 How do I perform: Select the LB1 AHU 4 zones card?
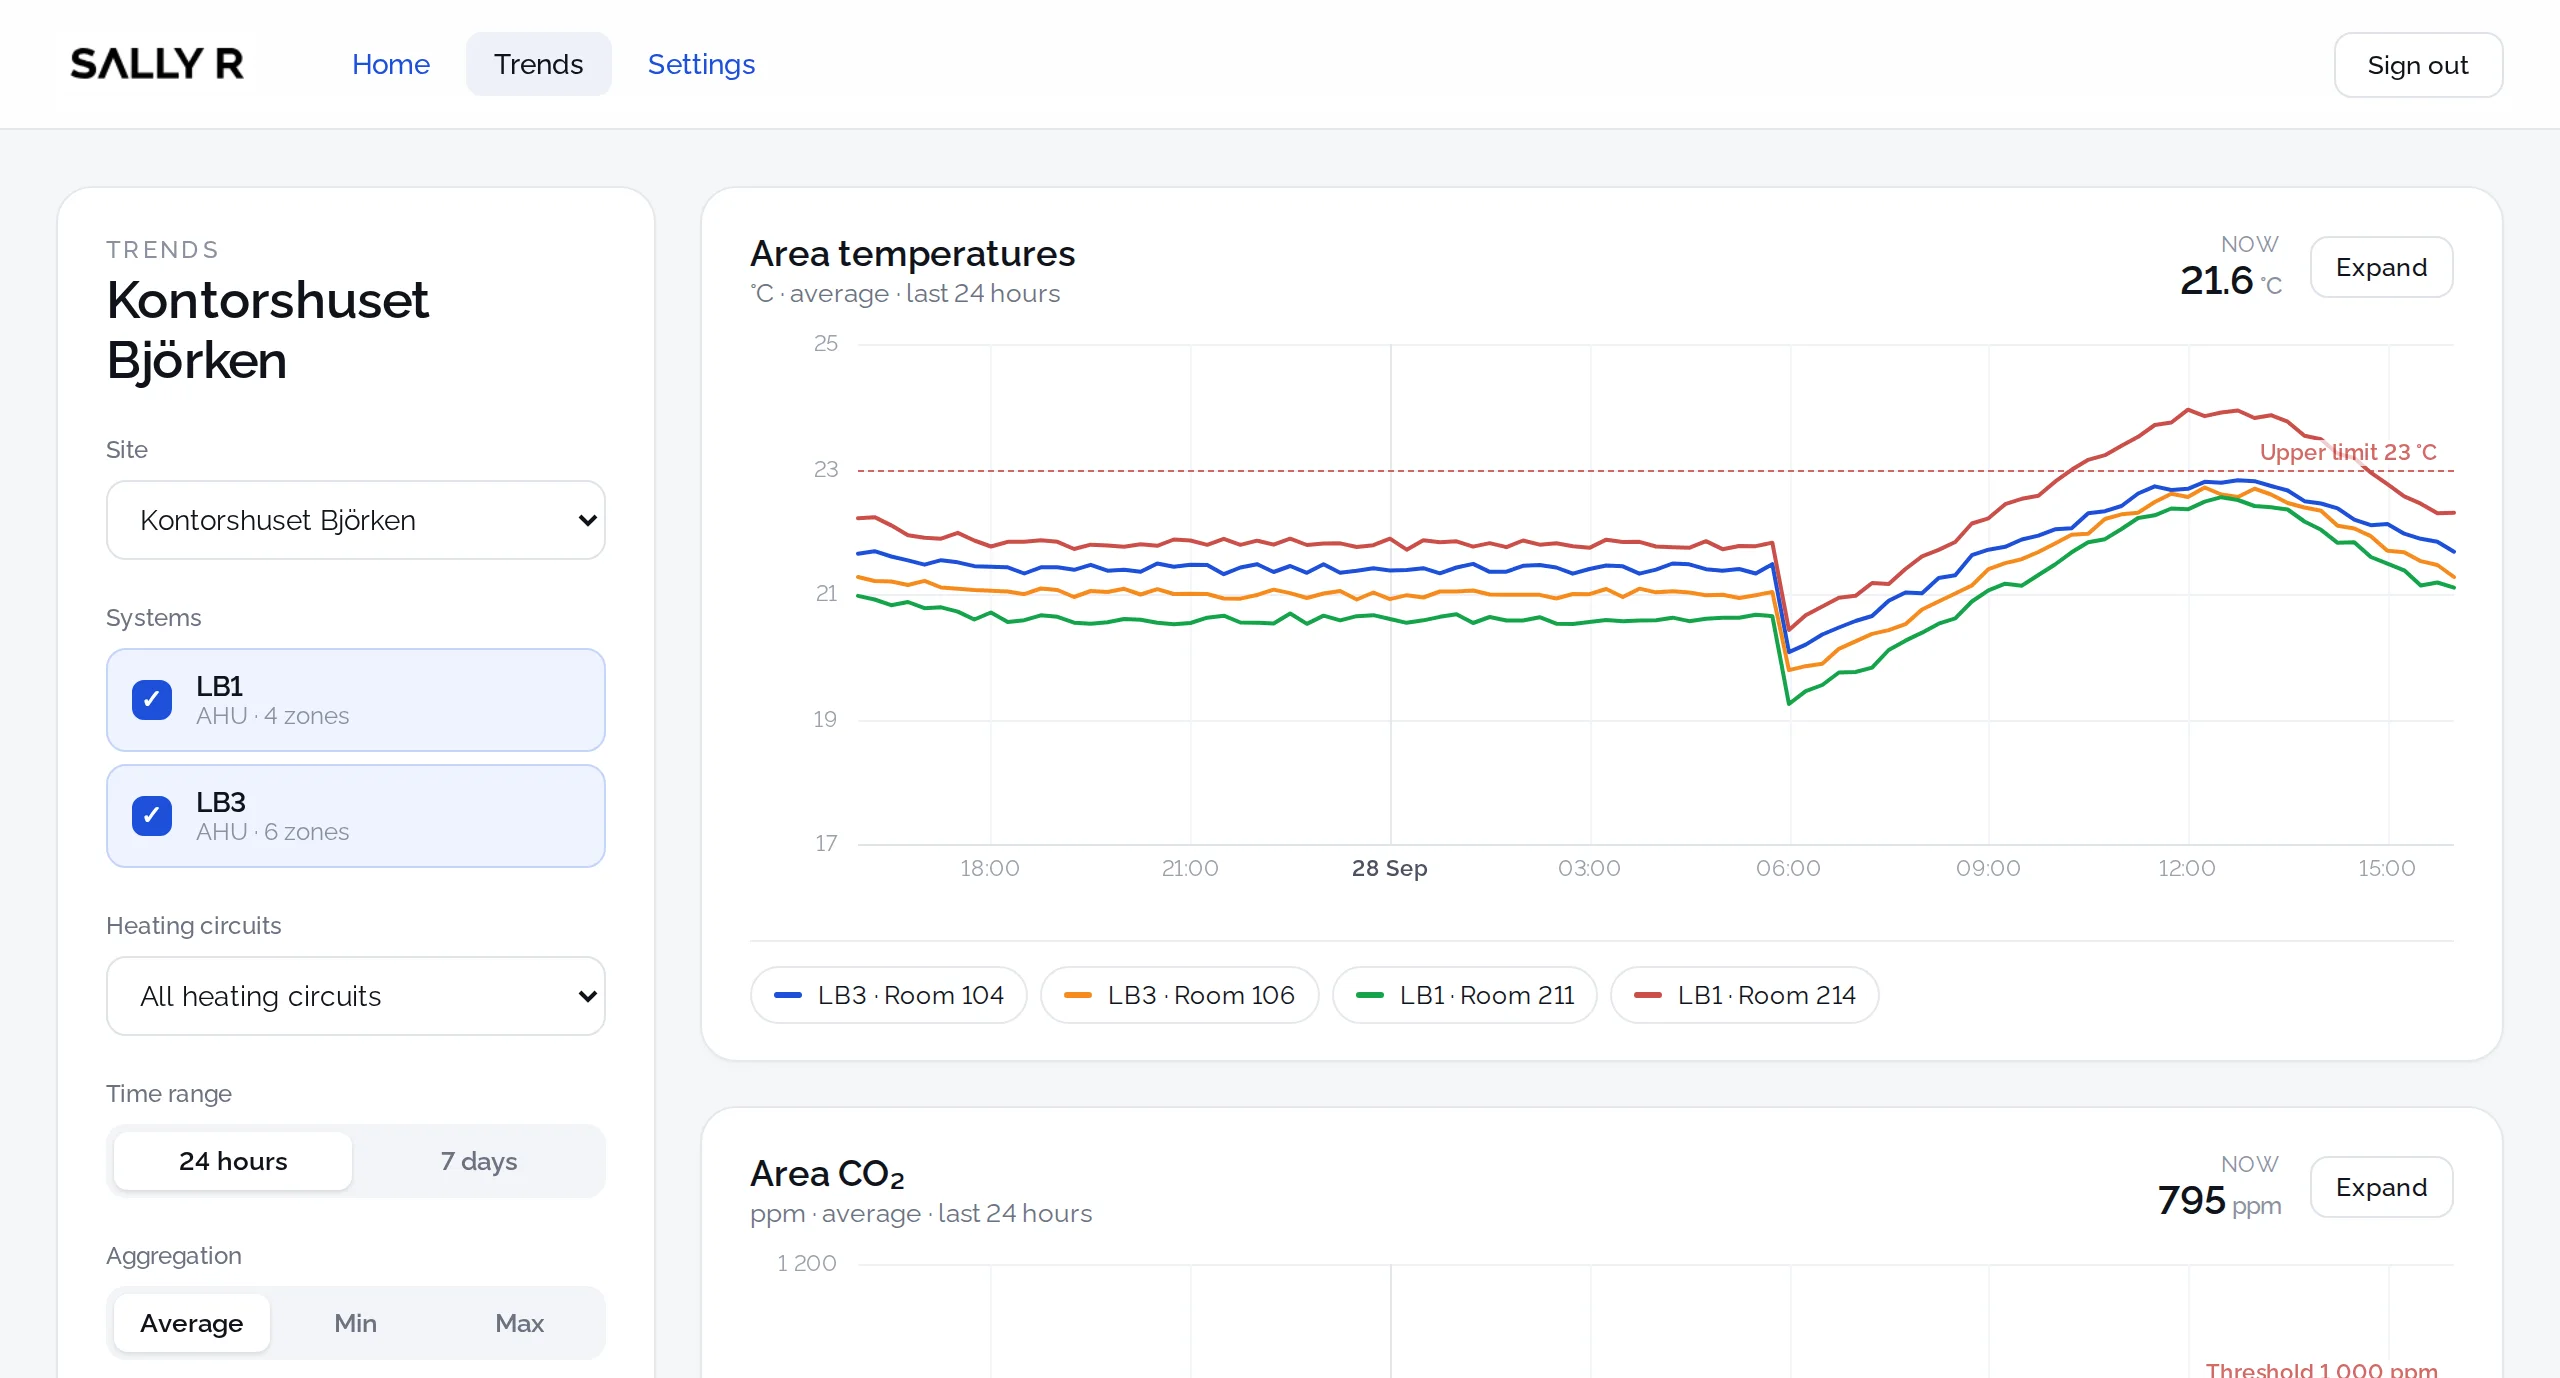[356, 700]
